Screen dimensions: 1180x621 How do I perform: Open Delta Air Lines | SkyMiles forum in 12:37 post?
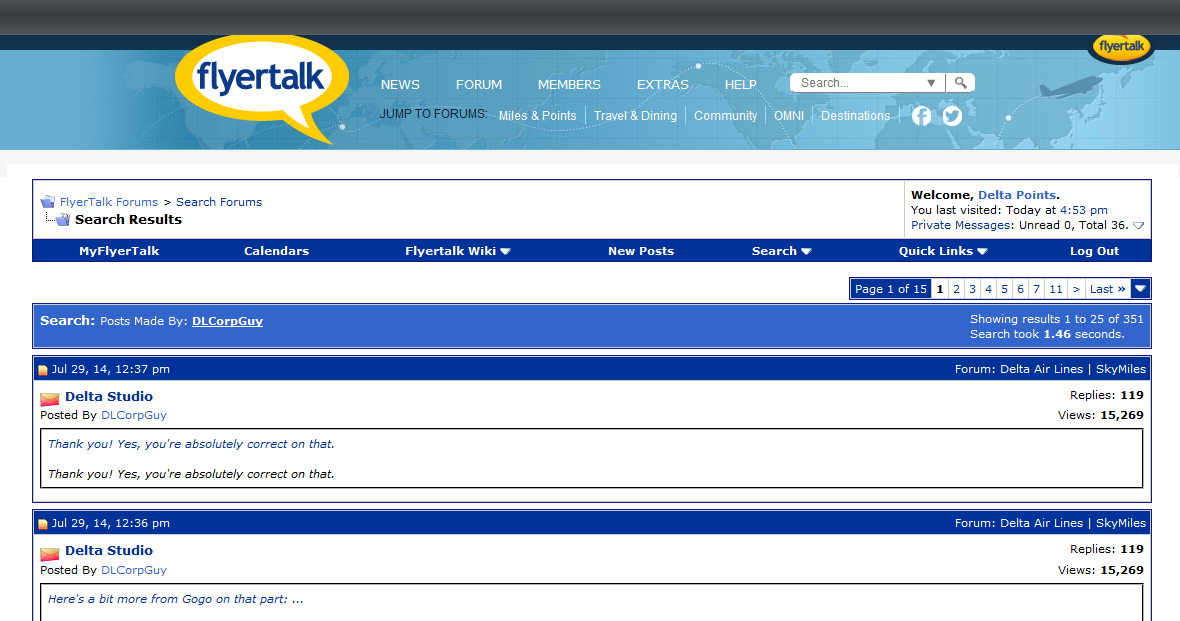[x=1072, y=369]
